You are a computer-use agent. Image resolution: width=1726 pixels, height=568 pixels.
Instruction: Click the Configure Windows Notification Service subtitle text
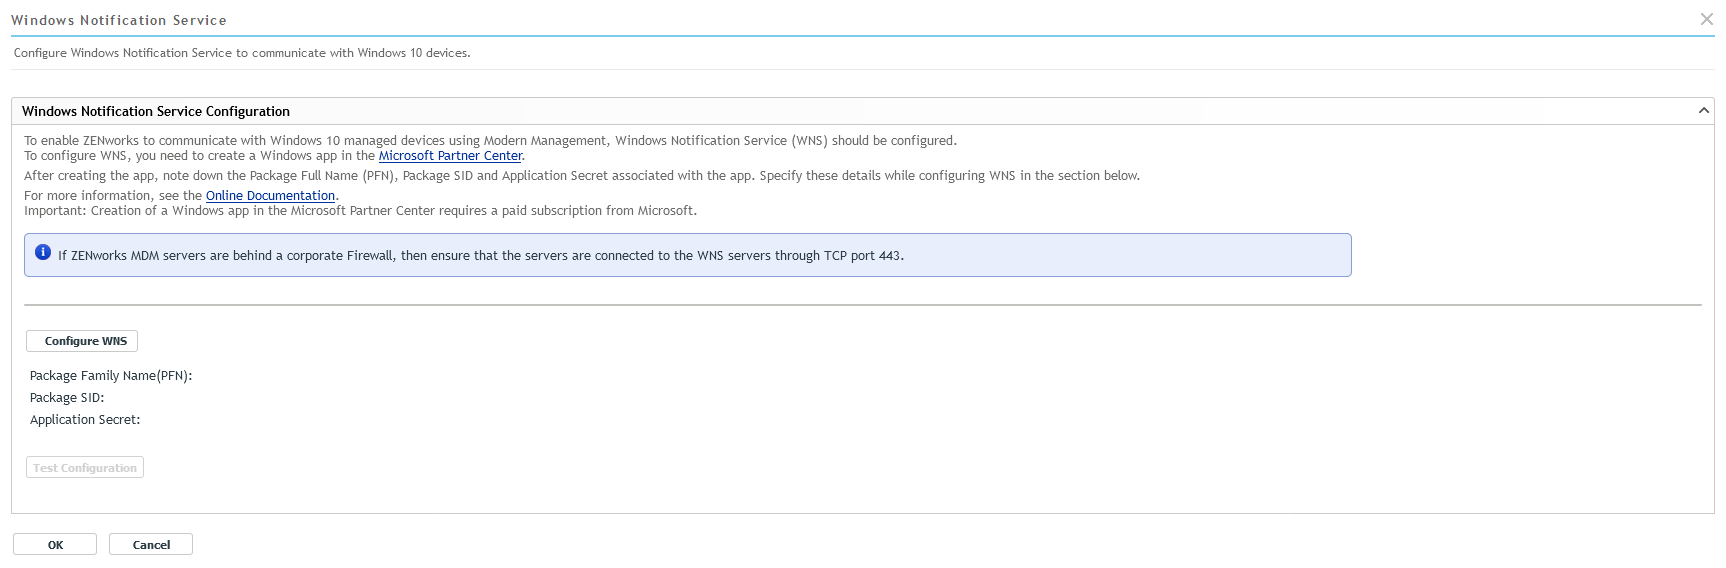[242, 53]
